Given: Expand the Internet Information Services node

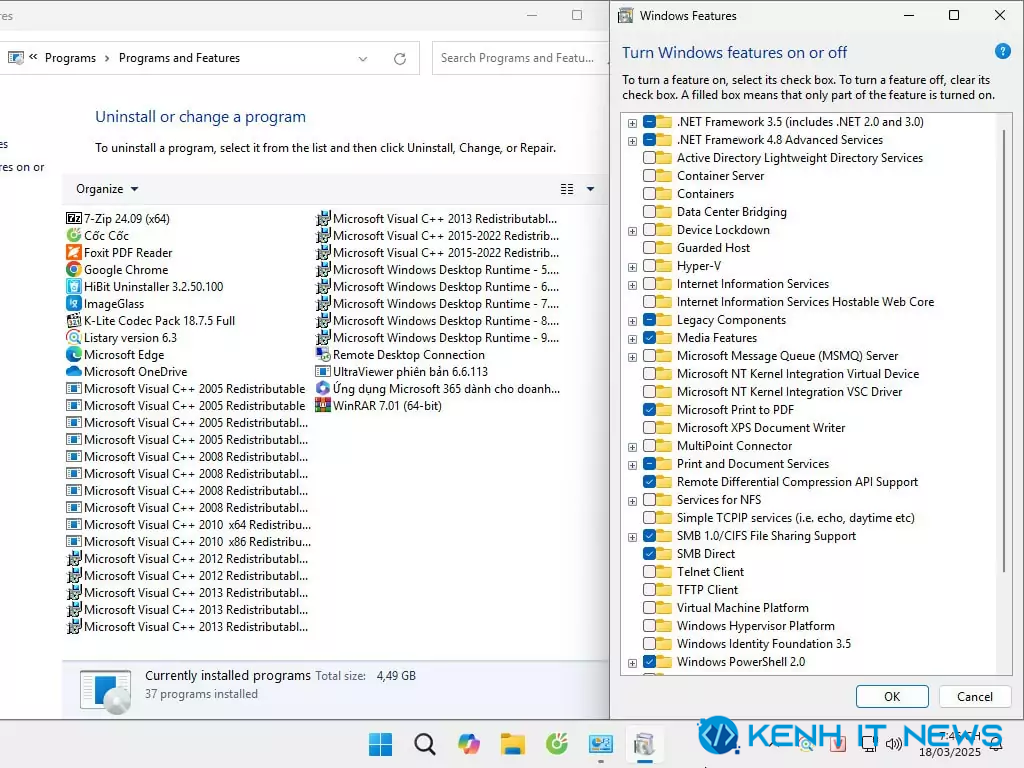Looking at the screenshot, I should (x=632, y=285).
